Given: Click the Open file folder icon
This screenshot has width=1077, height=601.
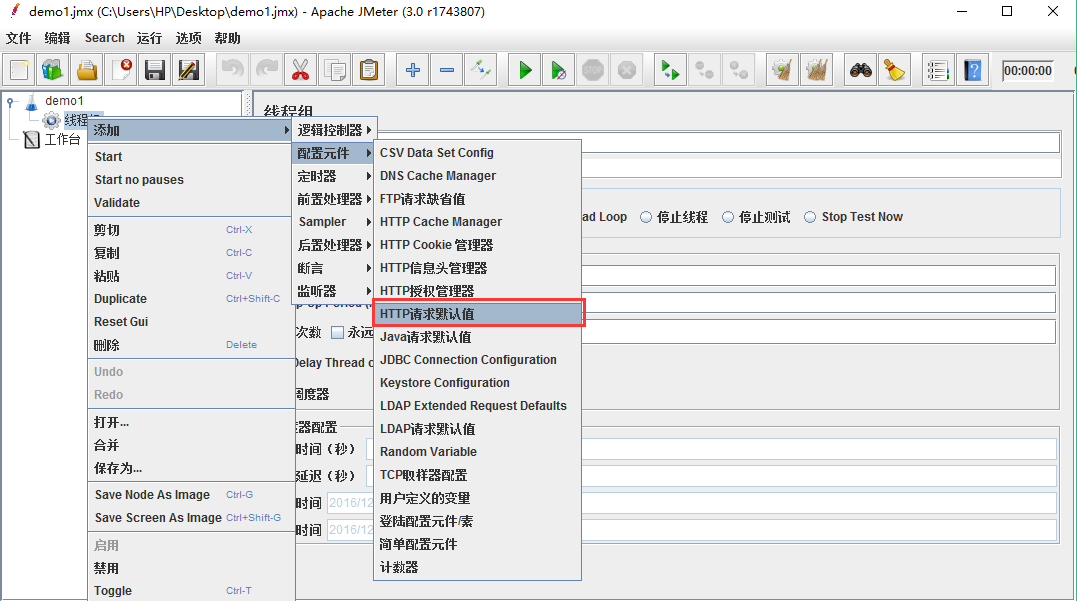Looking at the screenshot, I should click(87, 70).
